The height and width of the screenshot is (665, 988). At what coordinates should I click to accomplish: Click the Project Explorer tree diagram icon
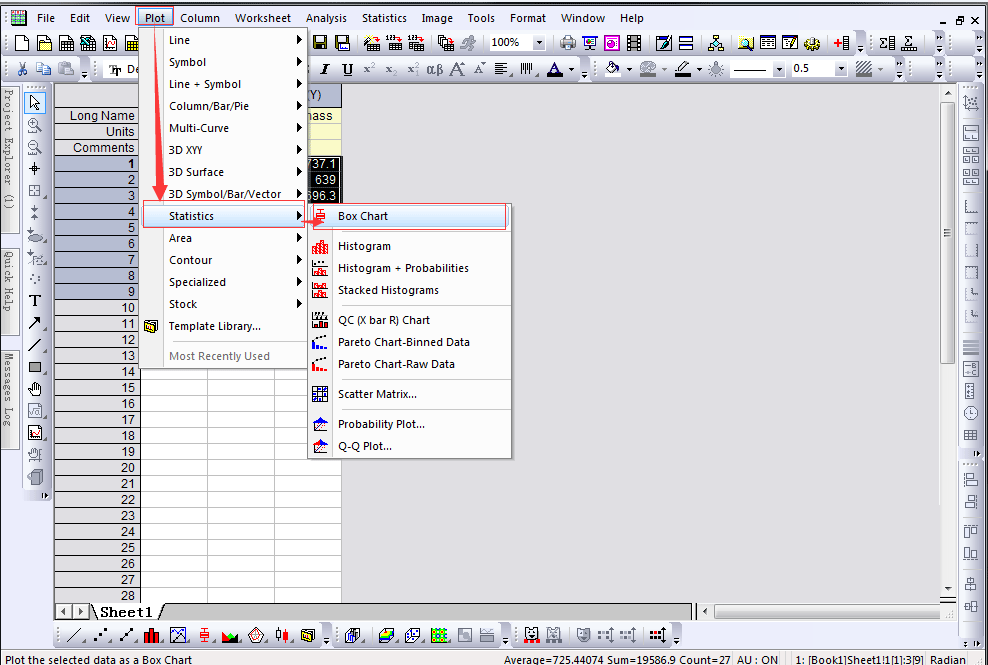click(x=716, y=43)
